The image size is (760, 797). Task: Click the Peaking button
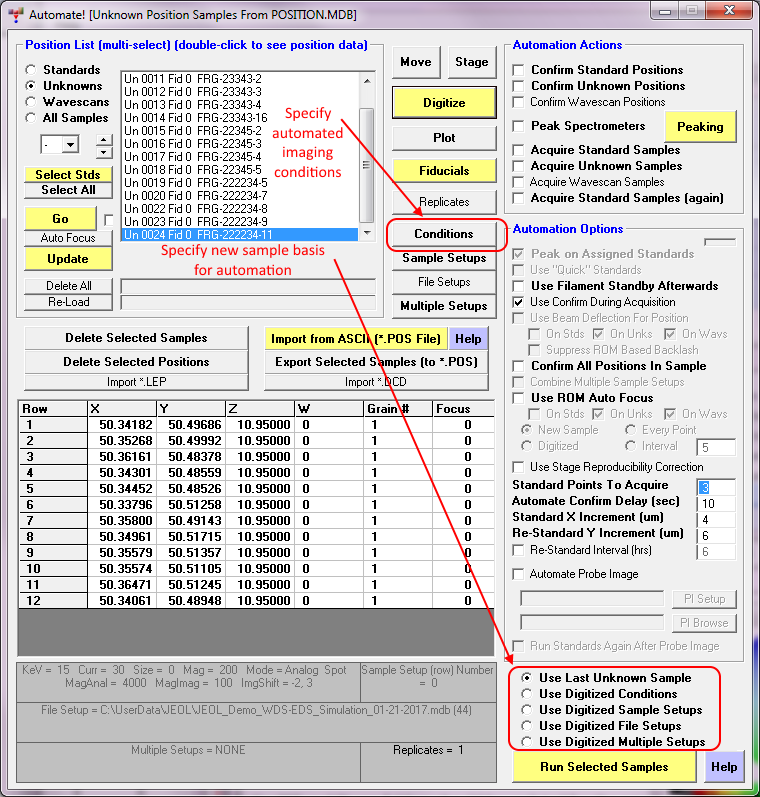[699, 127]
